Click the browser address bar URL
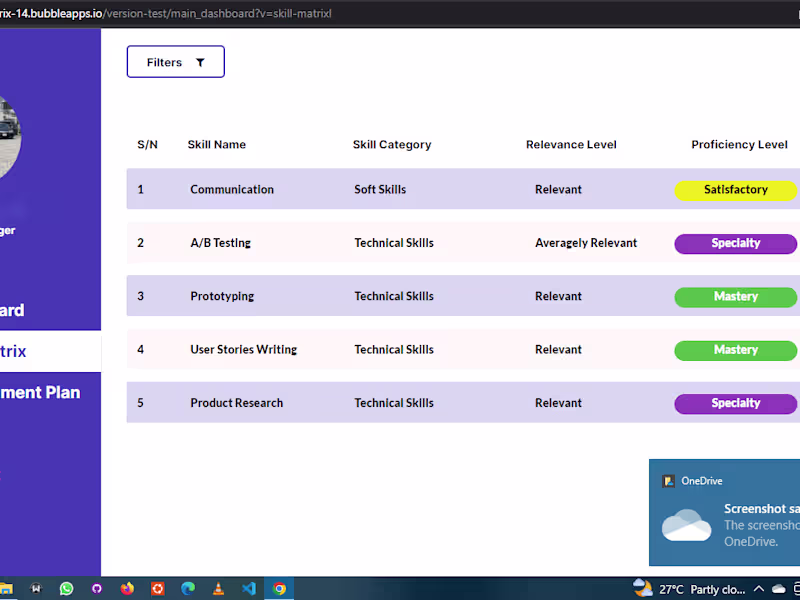This screenshot has width=800, height=600. [166, 13]
